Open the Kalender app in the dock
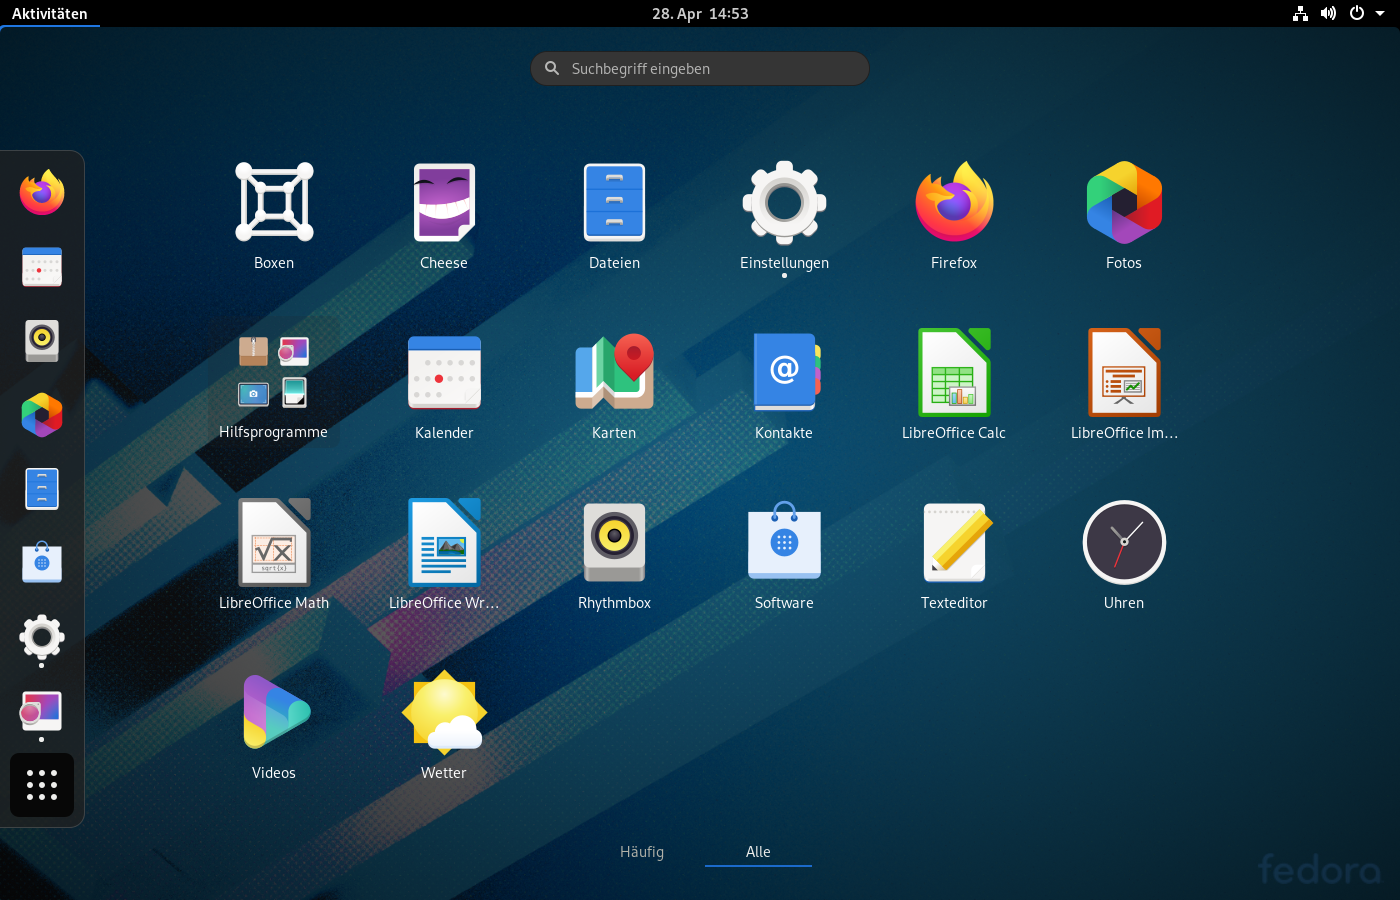1400x900 pixels. point(42,267)
